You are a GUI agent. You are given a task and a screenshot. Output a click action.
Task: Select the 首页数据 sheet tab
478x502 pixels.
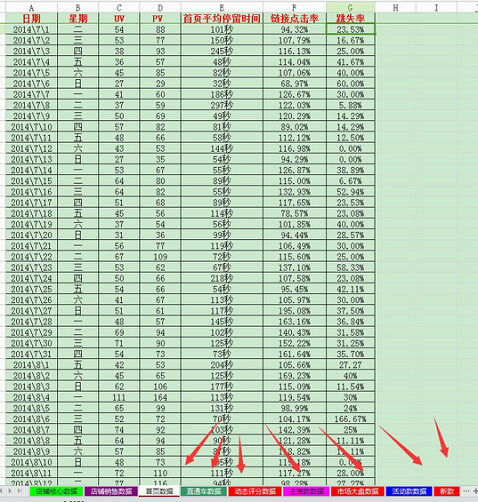pos(159,491)
